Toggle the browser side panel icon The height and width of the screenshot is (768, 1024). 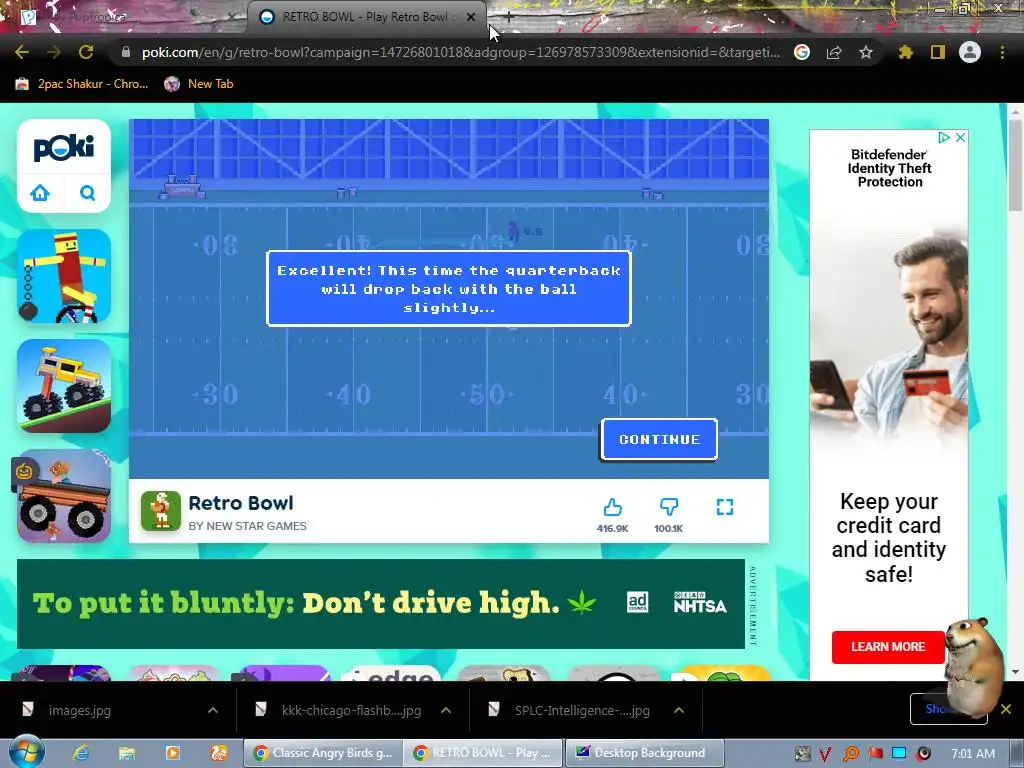coord(938,52)
